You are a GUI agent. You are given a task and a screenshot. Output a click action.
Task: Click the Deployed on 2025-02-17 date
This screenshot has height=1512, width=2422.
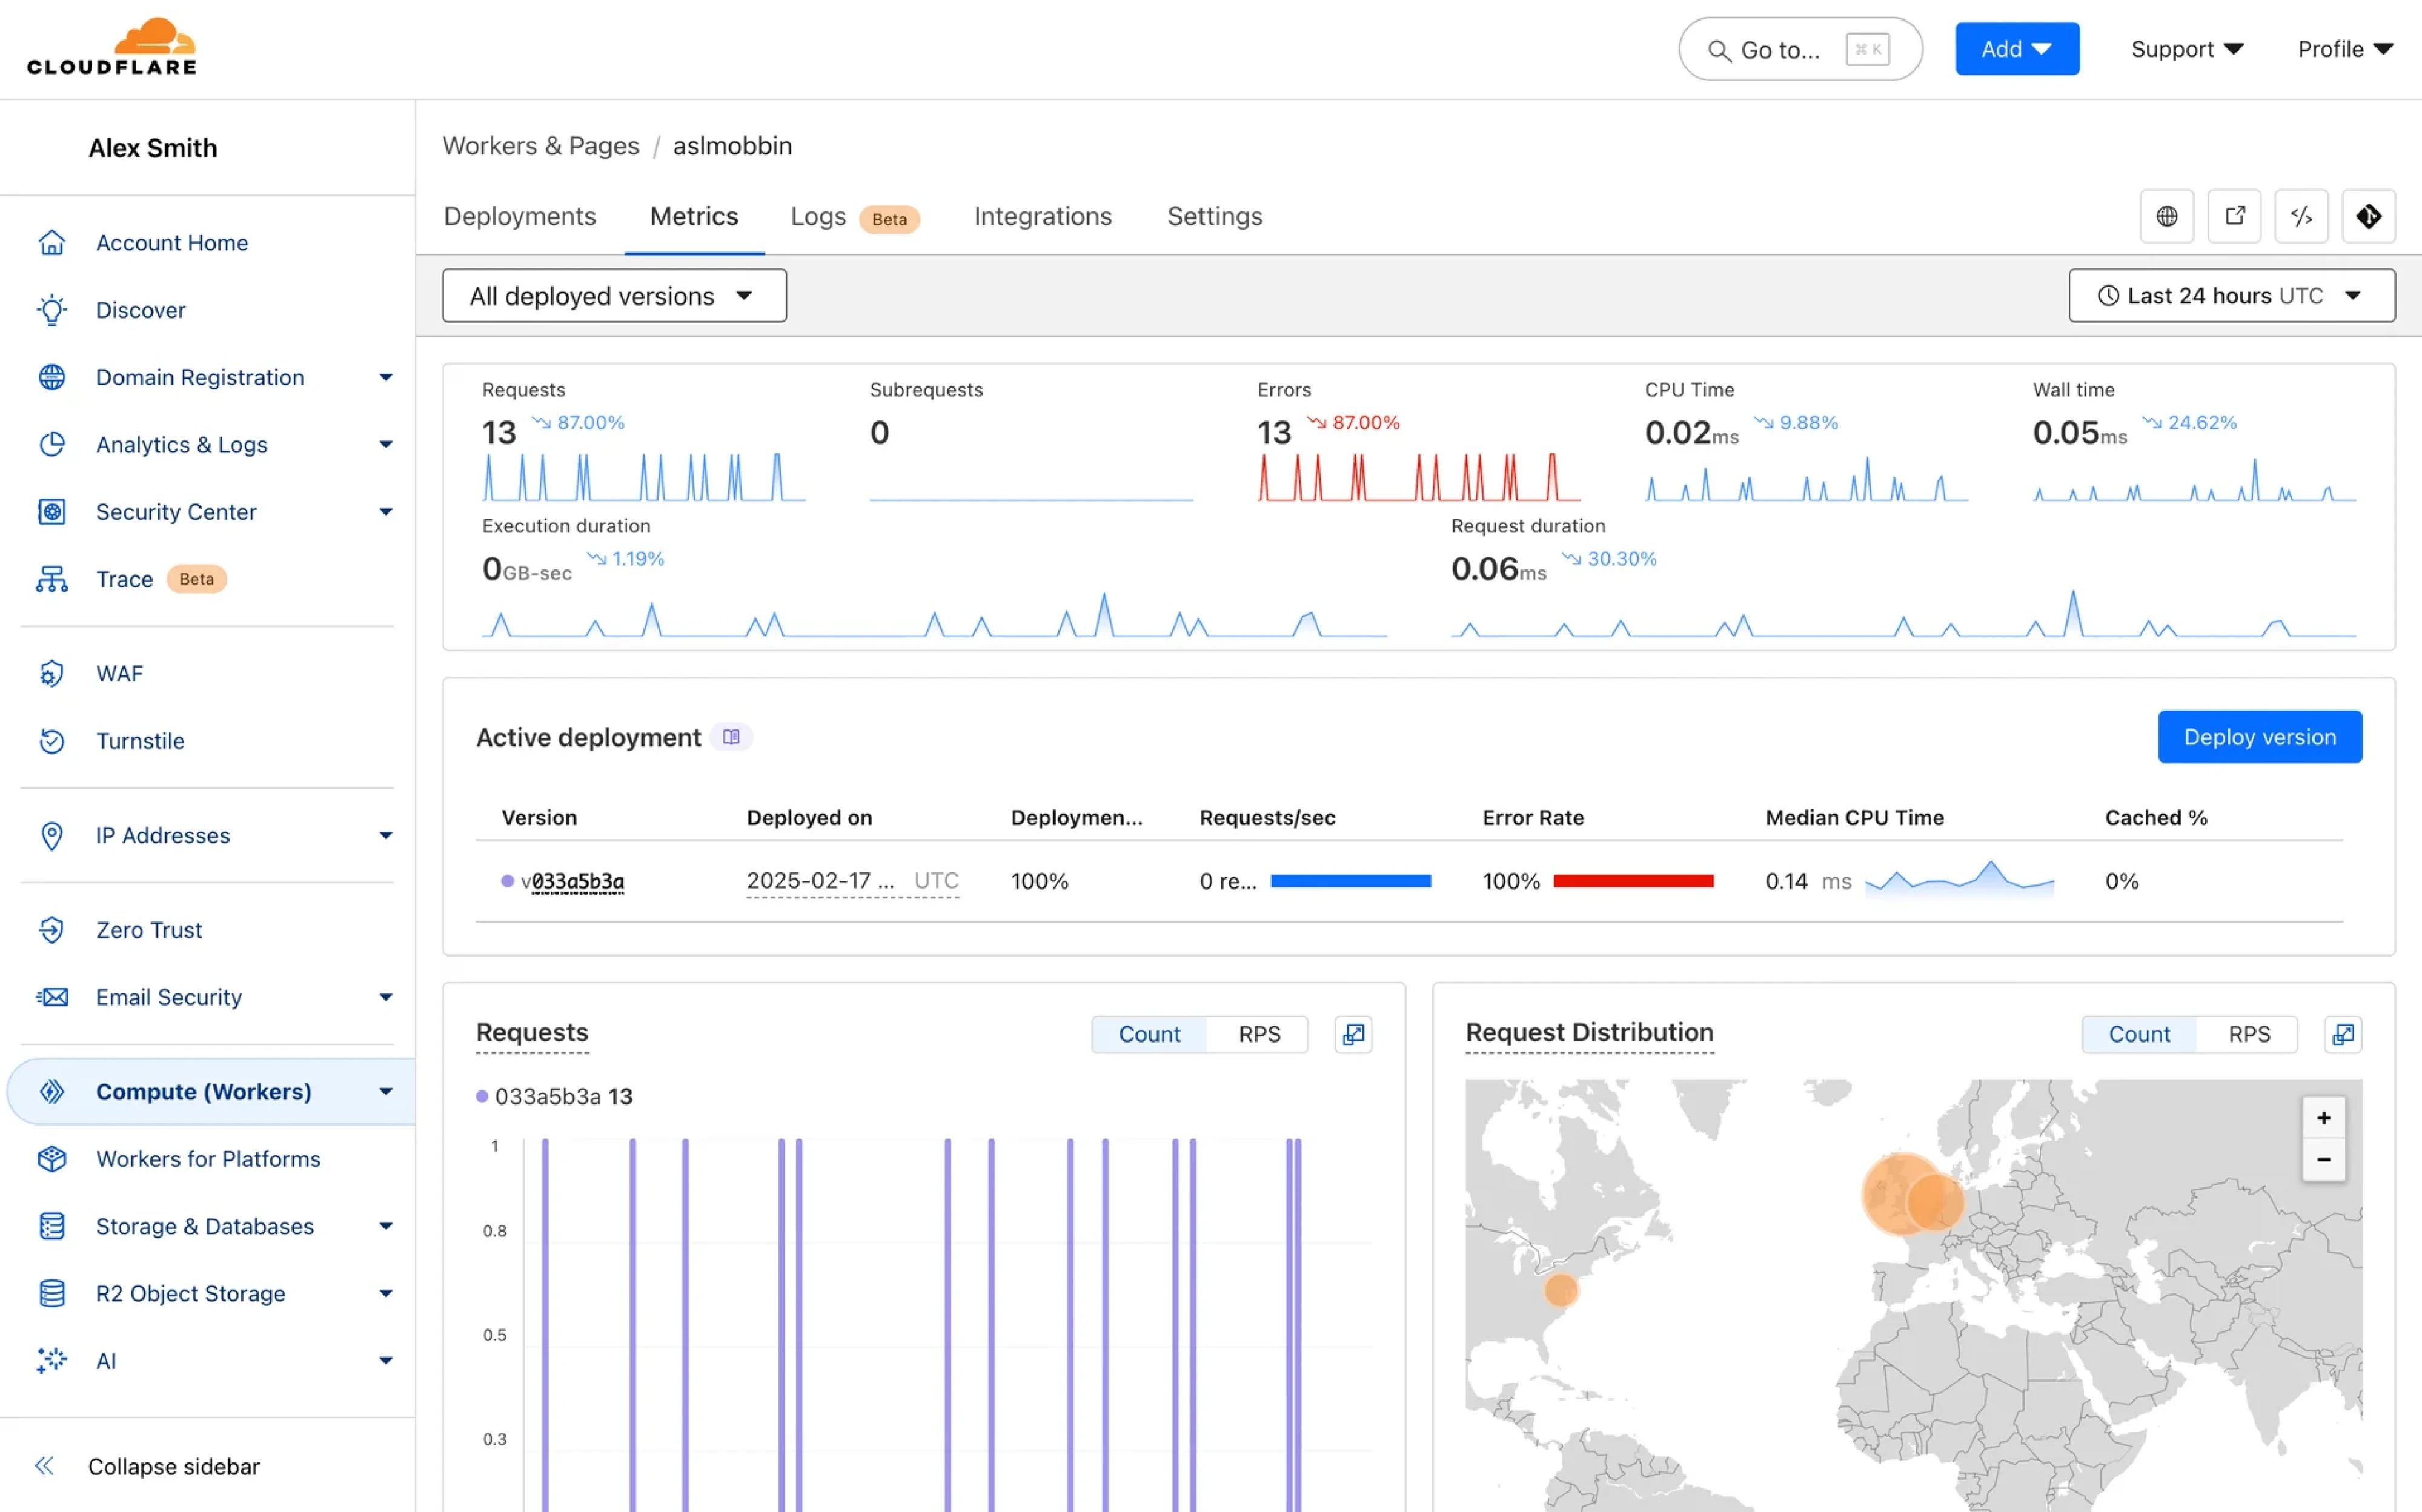click(x=852, y=881)
